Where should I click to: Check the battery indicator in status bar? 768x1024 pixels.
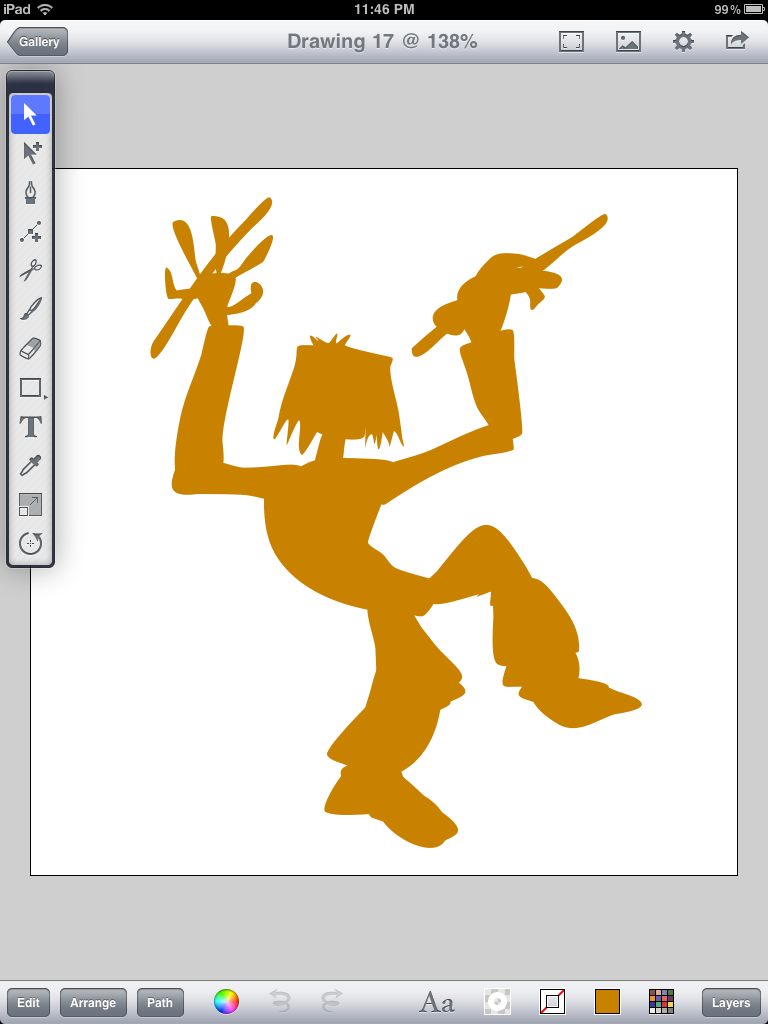756,9
